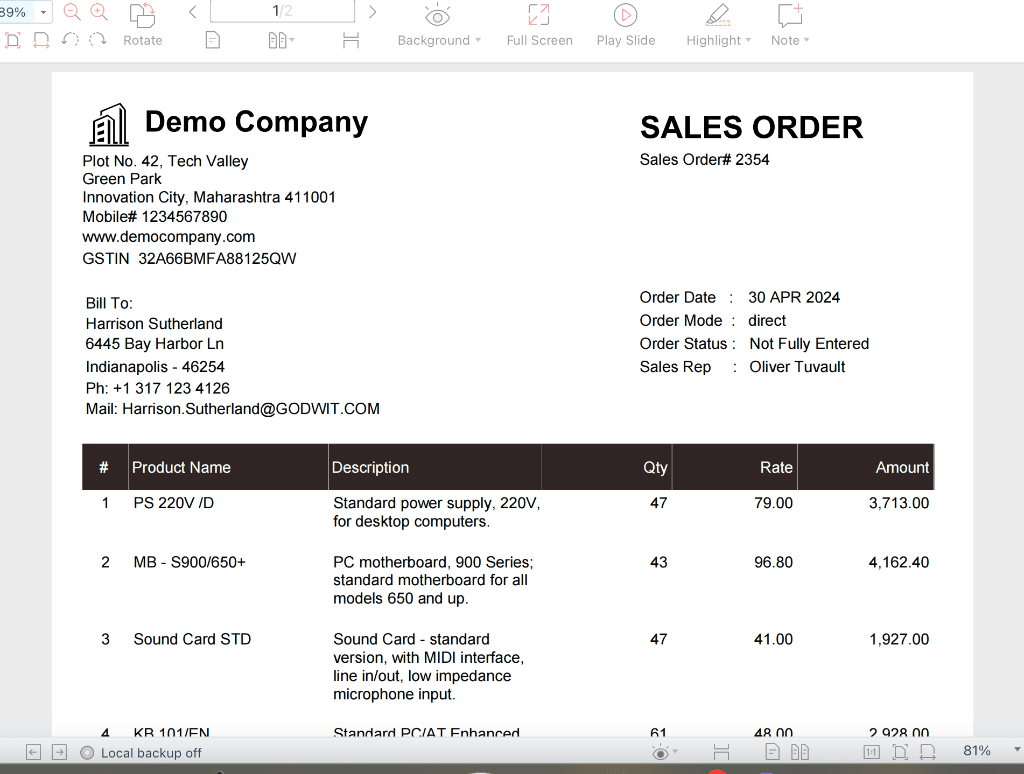The image size is (1024, 774).
Task: Click the amount 1,927.00
Action: [899, 639]
